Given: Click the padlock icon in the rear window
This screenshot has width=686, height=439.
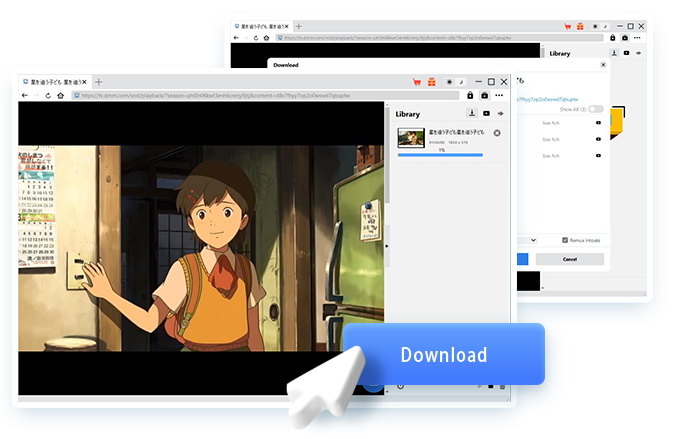Looking at the screenshot, I should click(612, 38).
